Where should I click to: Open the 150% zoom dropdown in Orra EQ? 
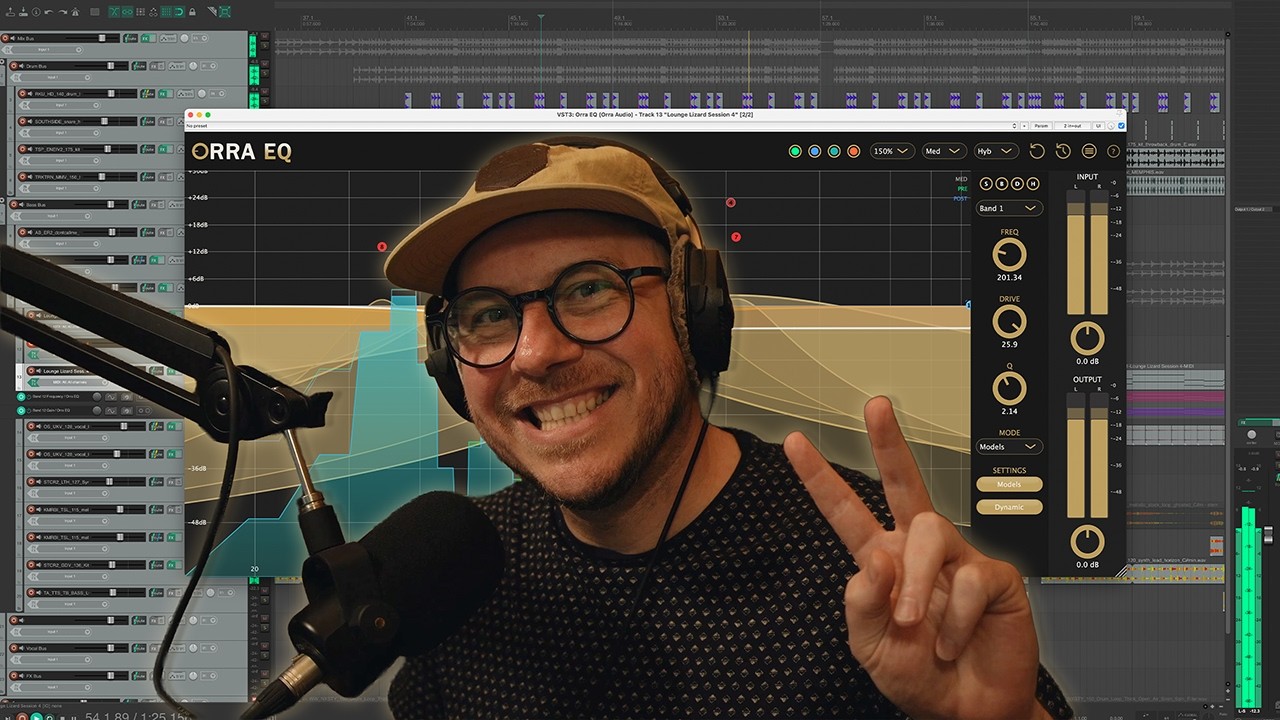892,151
